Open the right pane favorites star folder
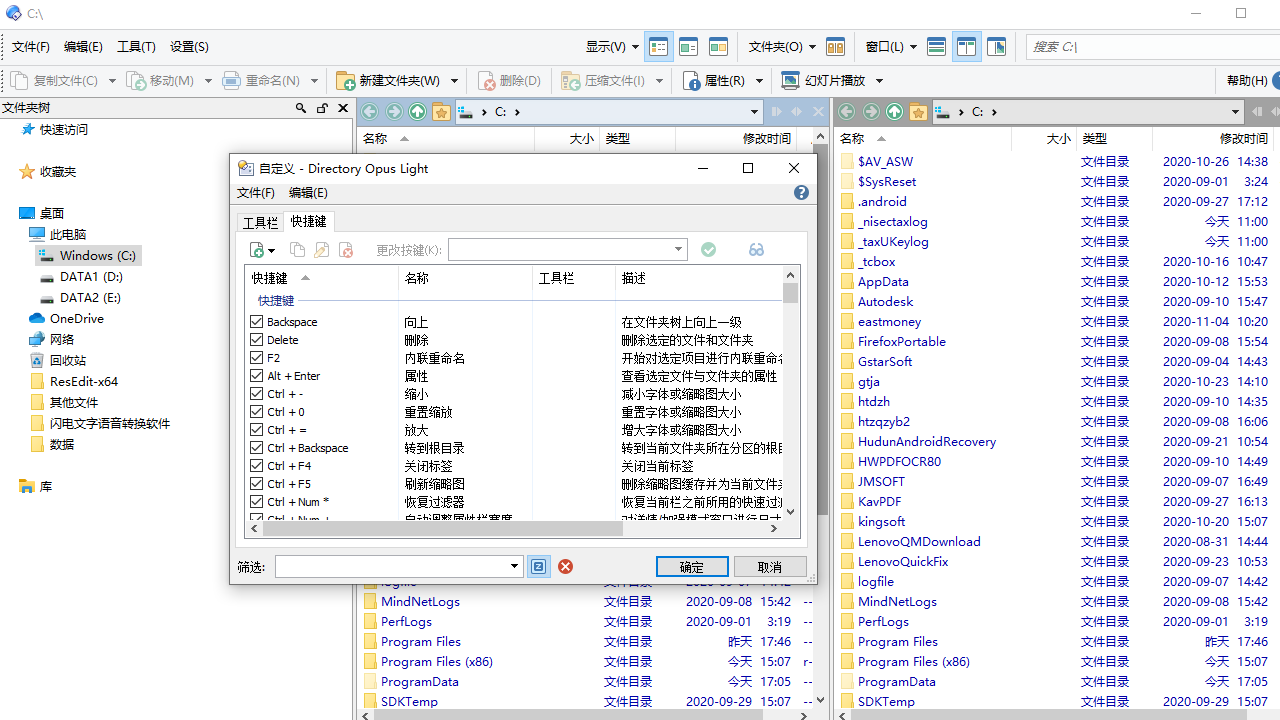The width and height of the screenshot is (1280, 720). (919, 112)
